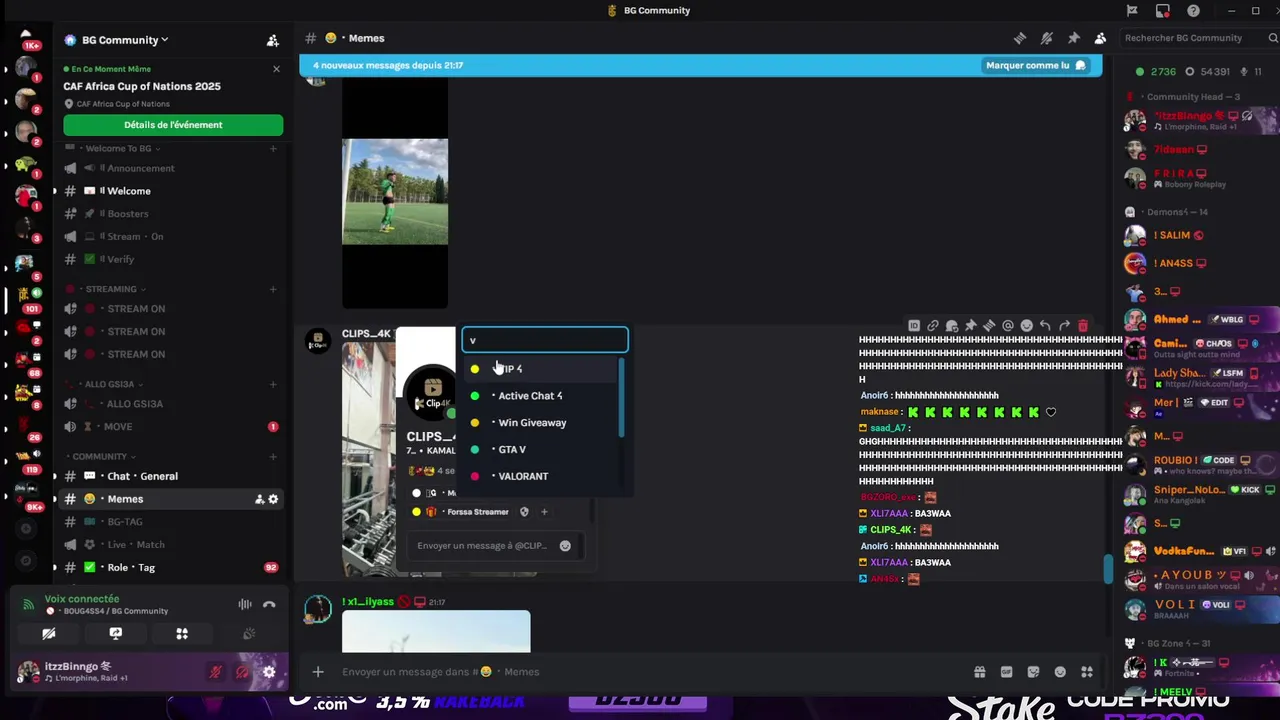Screen dimensions: 1280x720
Task: Join the MOVE voice channel
Action: pyautogui.click(x=170, y=427)
